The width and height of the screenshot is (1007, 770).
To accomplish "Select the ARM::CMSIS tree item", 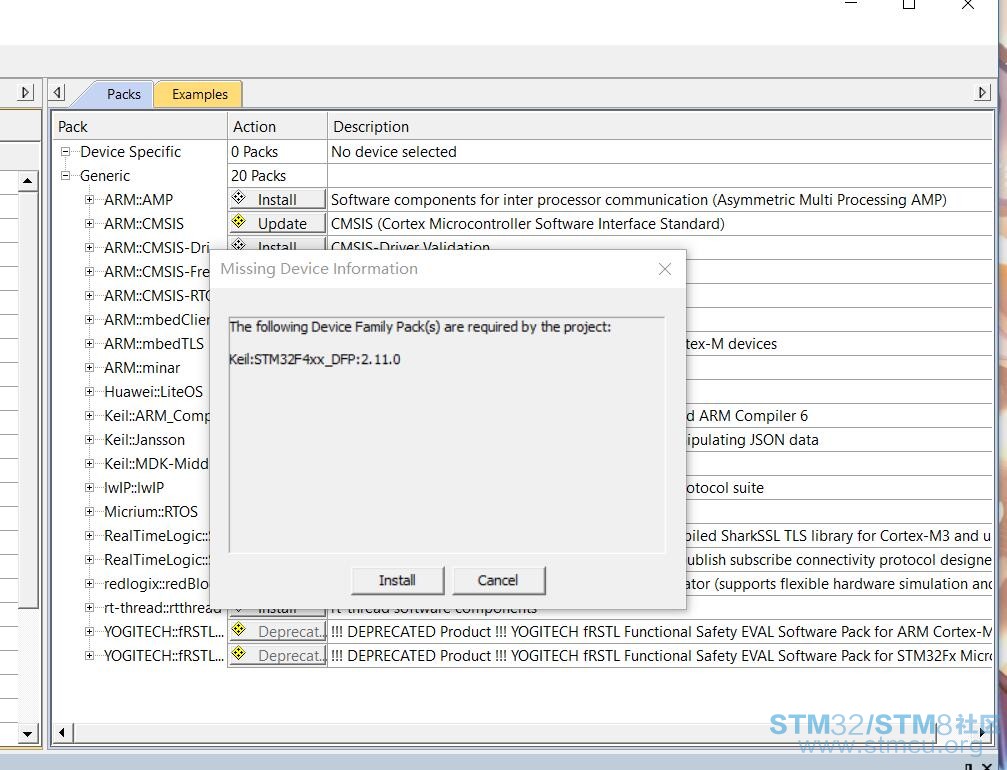I will (144, 224).
